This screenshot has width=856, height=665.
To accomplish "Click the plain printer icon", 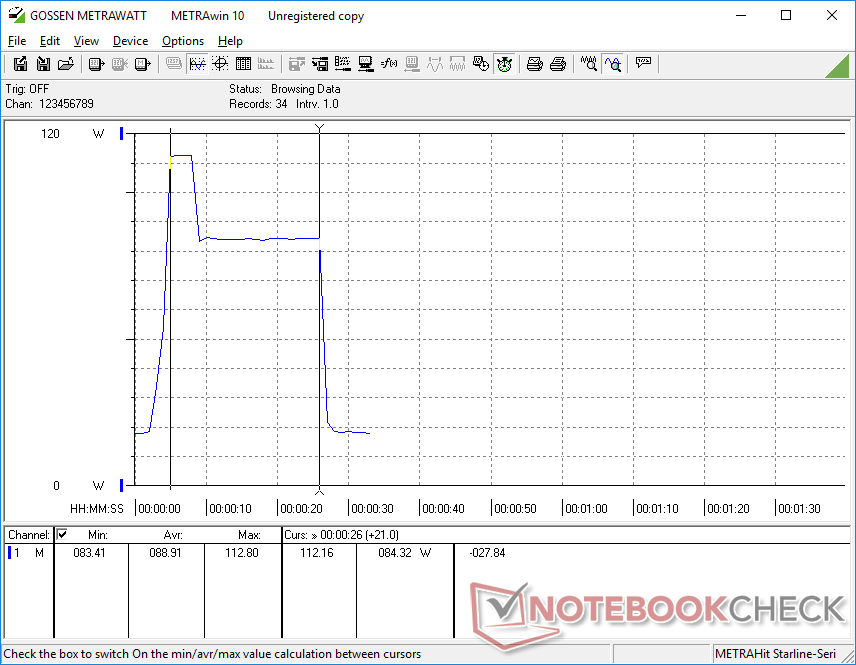I will tap(557, 64).
